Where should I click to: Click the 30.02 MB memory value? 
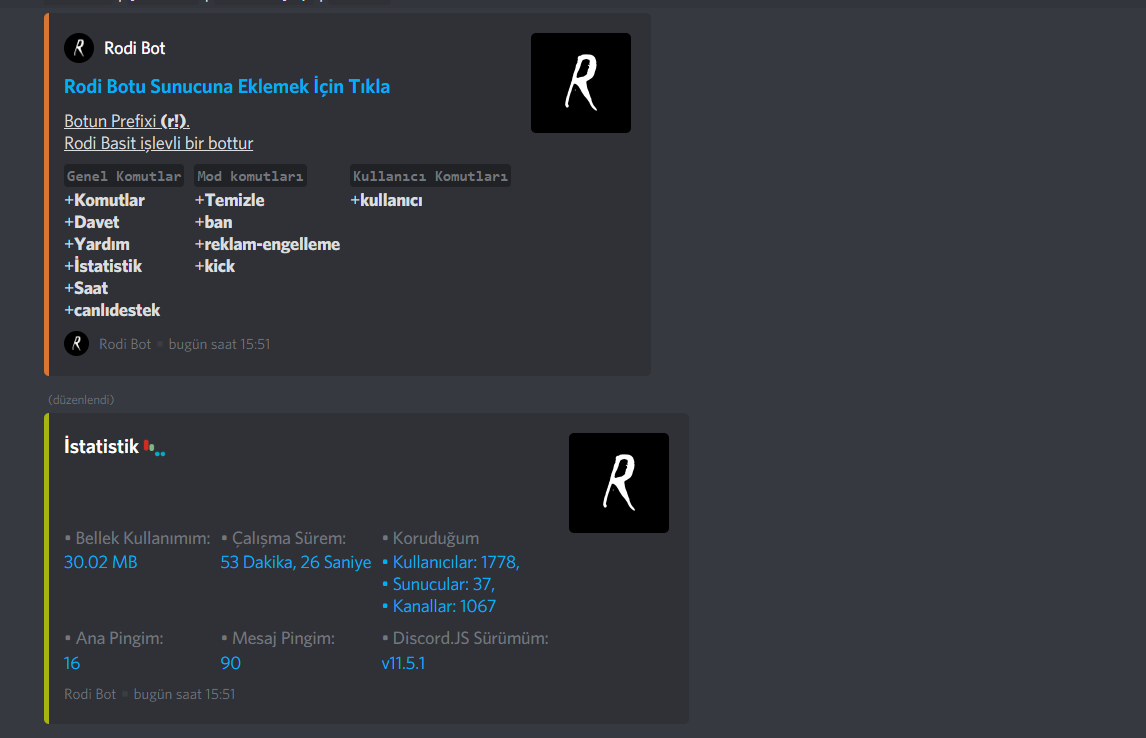[100, 563]
